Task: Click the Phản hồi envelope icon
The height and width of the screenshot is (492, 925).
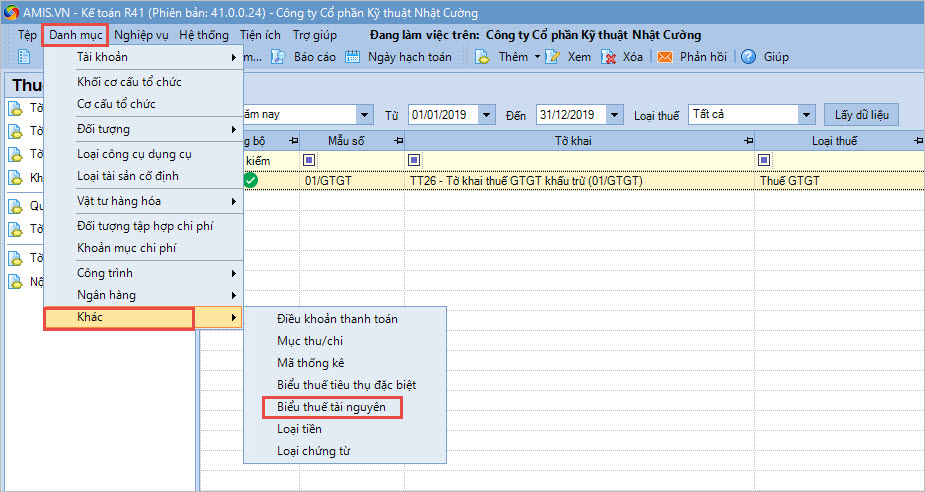Action: 665,57
